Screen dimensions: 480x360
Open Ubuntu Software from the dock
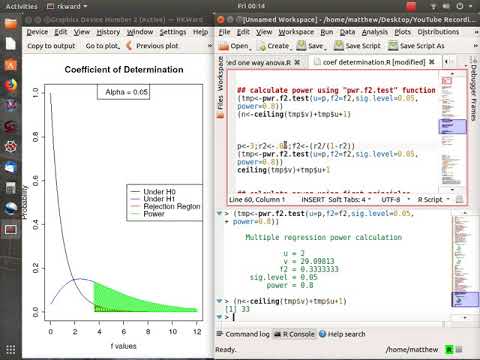click(x=11, y=65)
